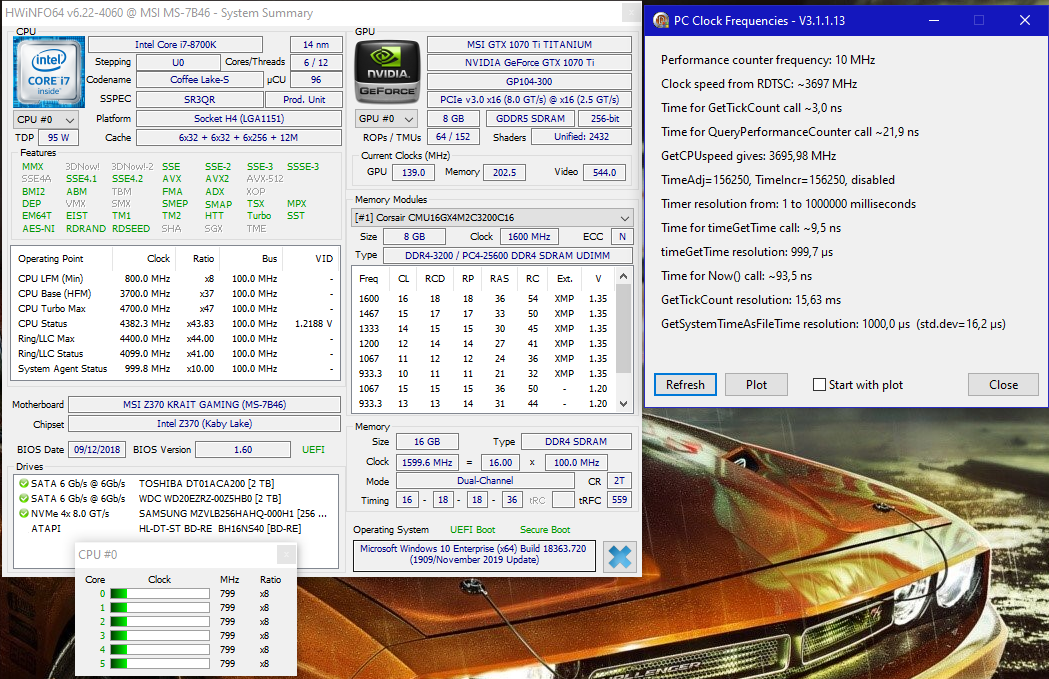
Task: Click the MSI GTX 1070 Ti TITANIUM field
Action: 529,45
